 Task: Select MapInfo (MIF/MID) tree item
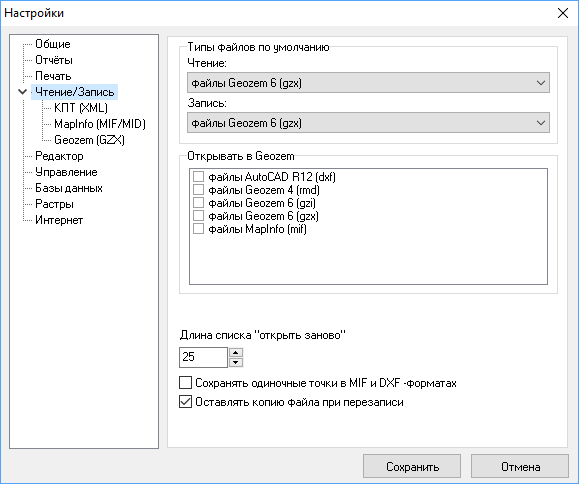pos(100,124)
